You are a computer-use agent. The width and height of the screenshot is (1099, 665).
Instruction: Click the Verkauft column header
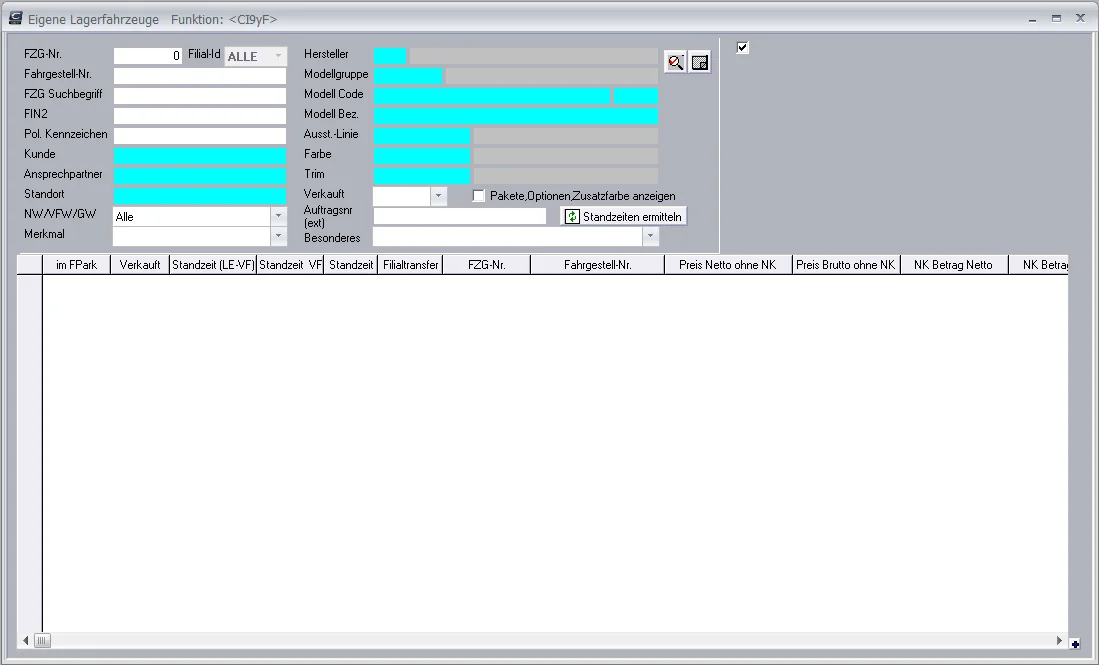(x=139, y=265)
